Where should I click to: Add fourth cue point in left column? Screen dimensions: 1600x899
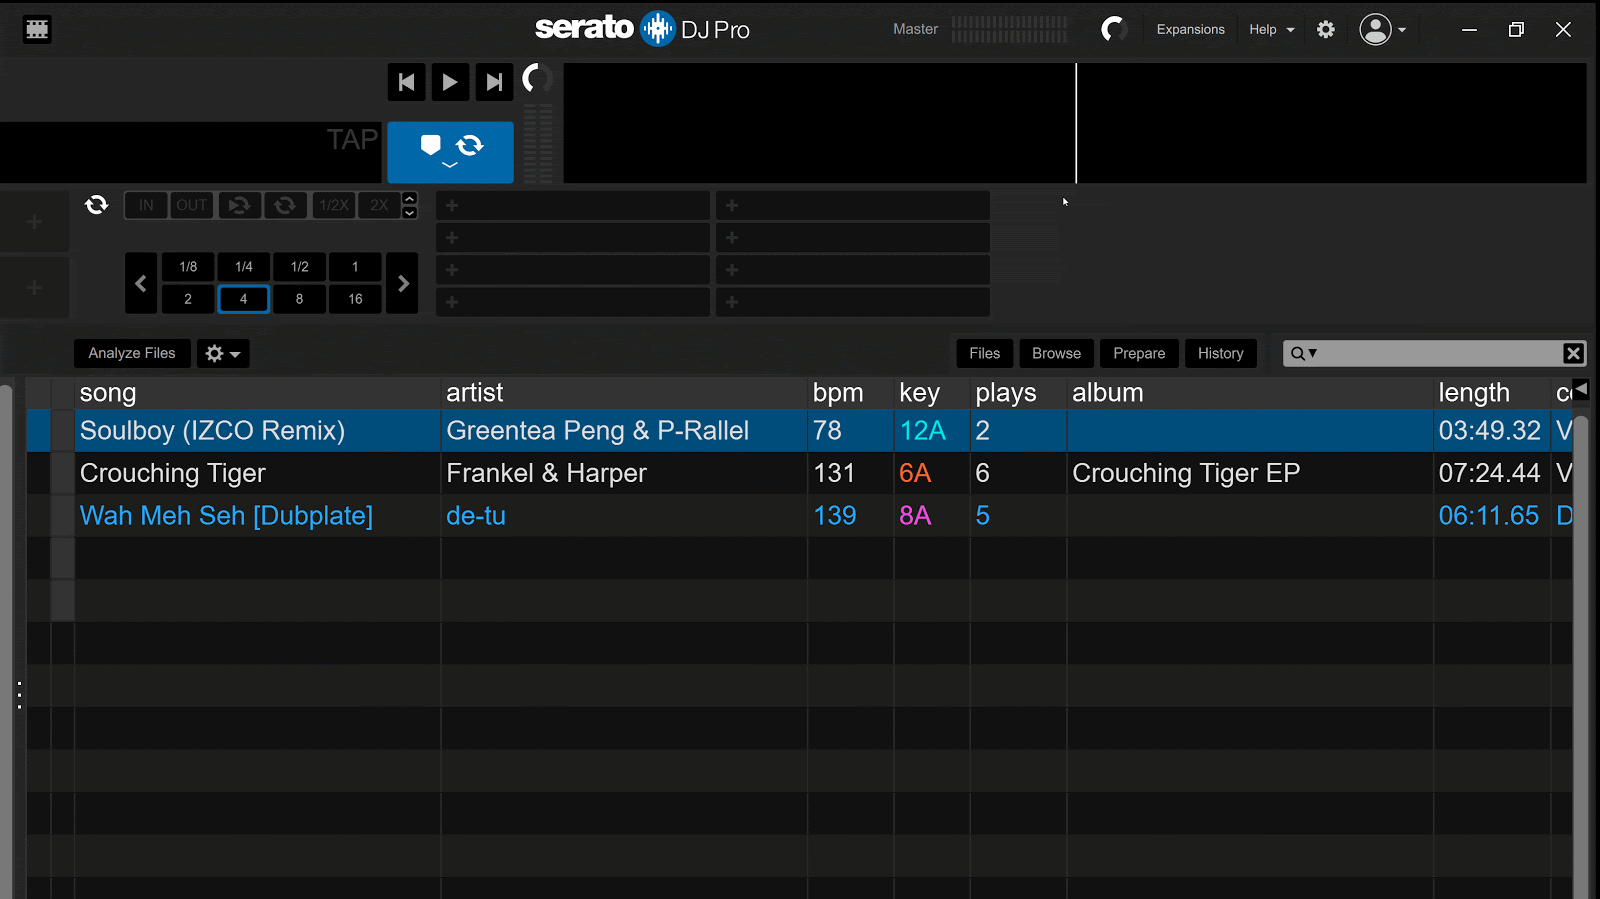tap(573, 302)
